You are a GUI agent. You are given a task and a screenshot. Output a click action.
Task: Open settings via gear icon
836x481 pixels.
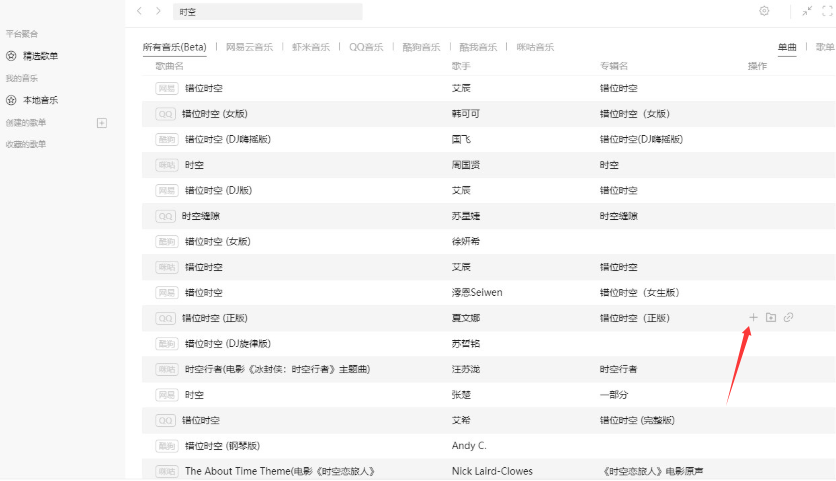764,11
